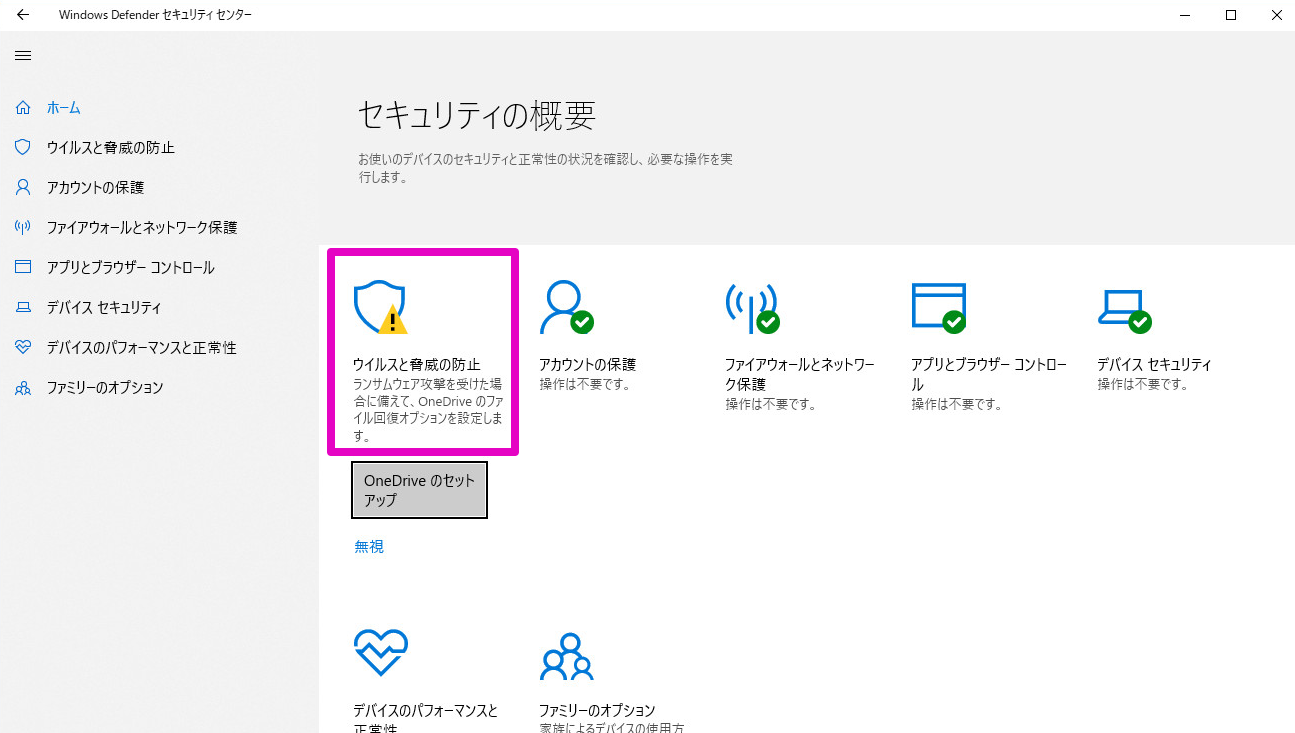Open the family options people tile icon
The width and height of the screenshot is (1295, 733).
(x=566, y=657)
